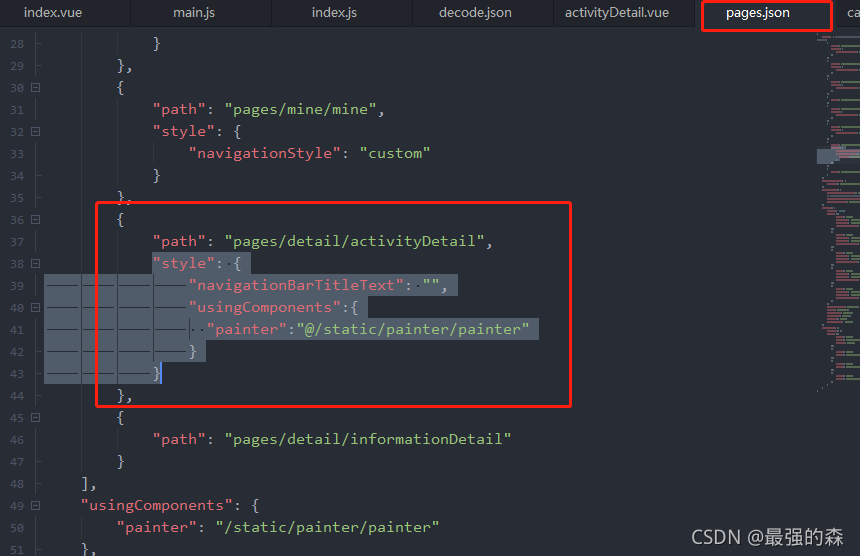Click the "painter" key on line 41
860x556 pixels.
247,329
